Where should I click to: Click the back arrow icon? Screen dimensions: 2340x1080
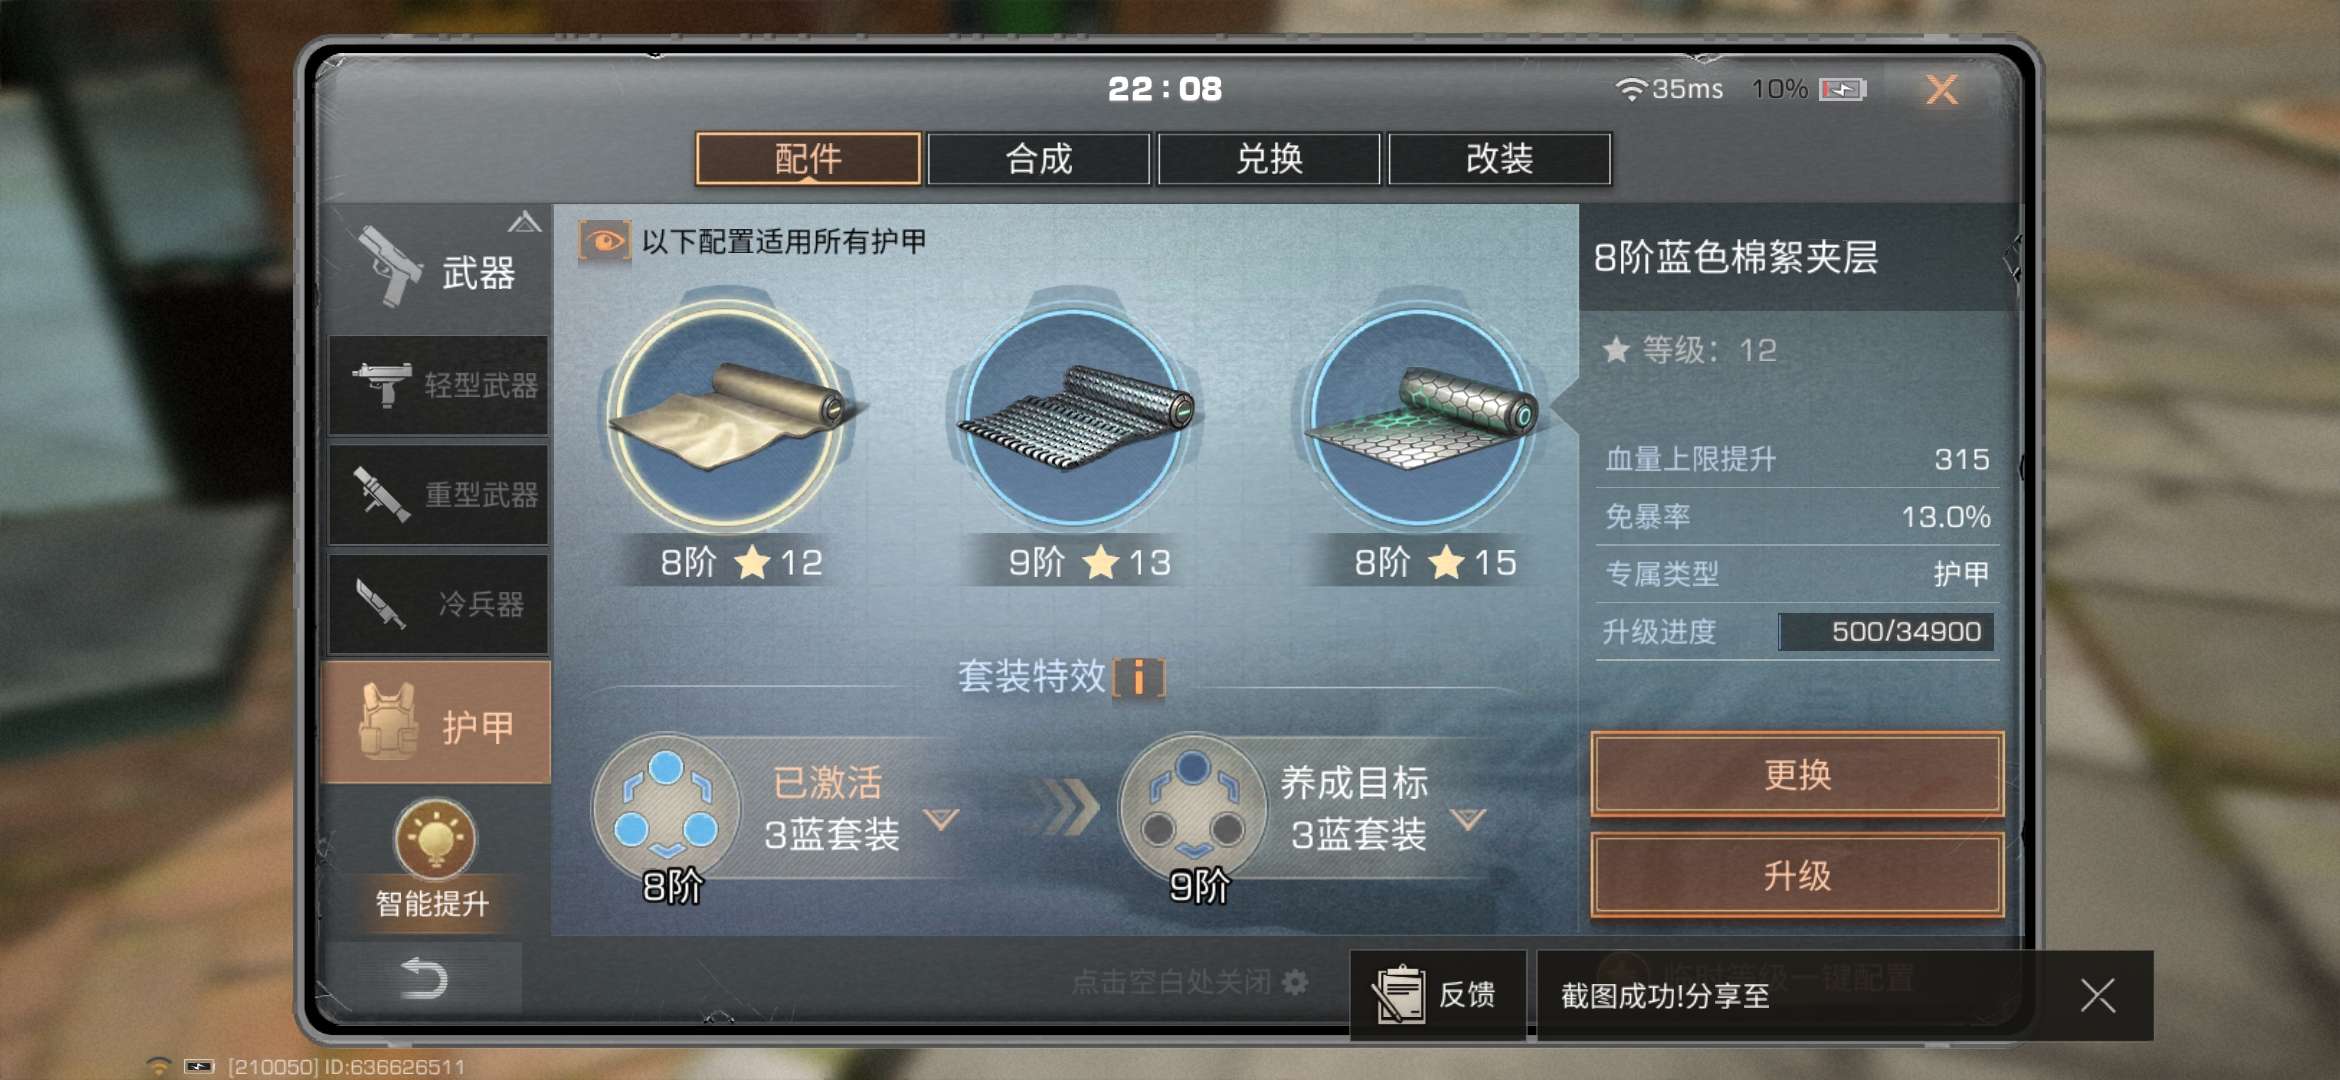click(422, 978)
